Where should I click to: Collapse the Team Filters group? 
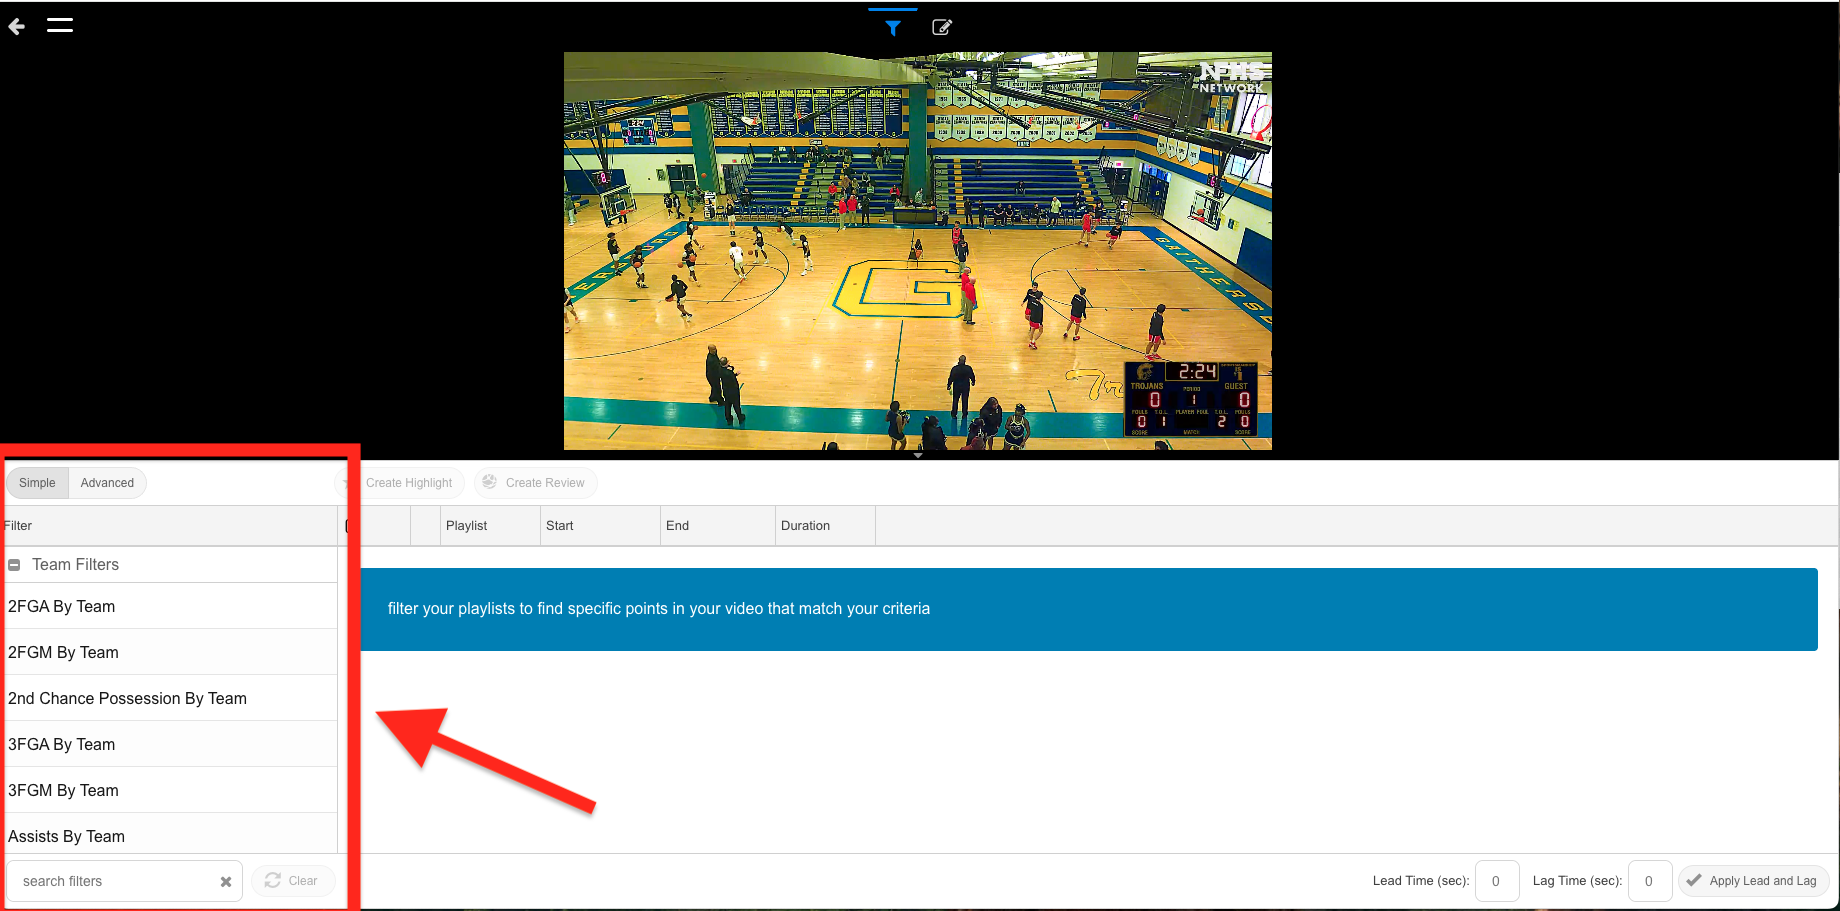(x=14, y=565)
